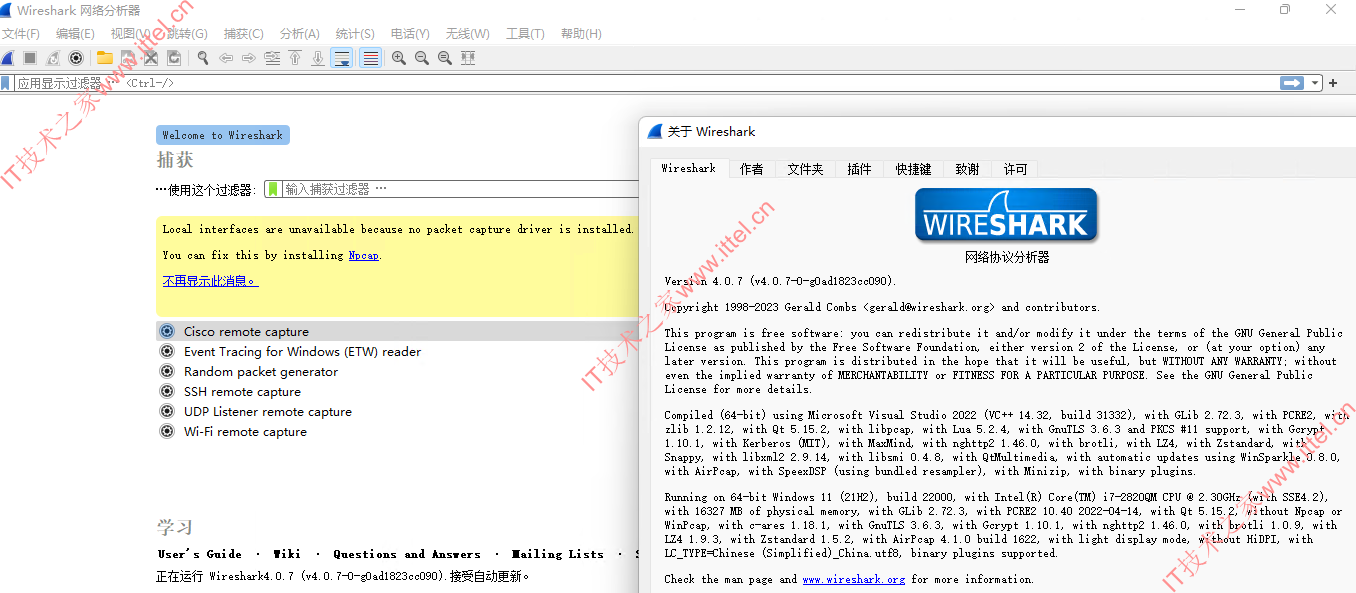Open the Wiki link
Image resolution: width=1356 pixels, height=593 pixels.
286,554
